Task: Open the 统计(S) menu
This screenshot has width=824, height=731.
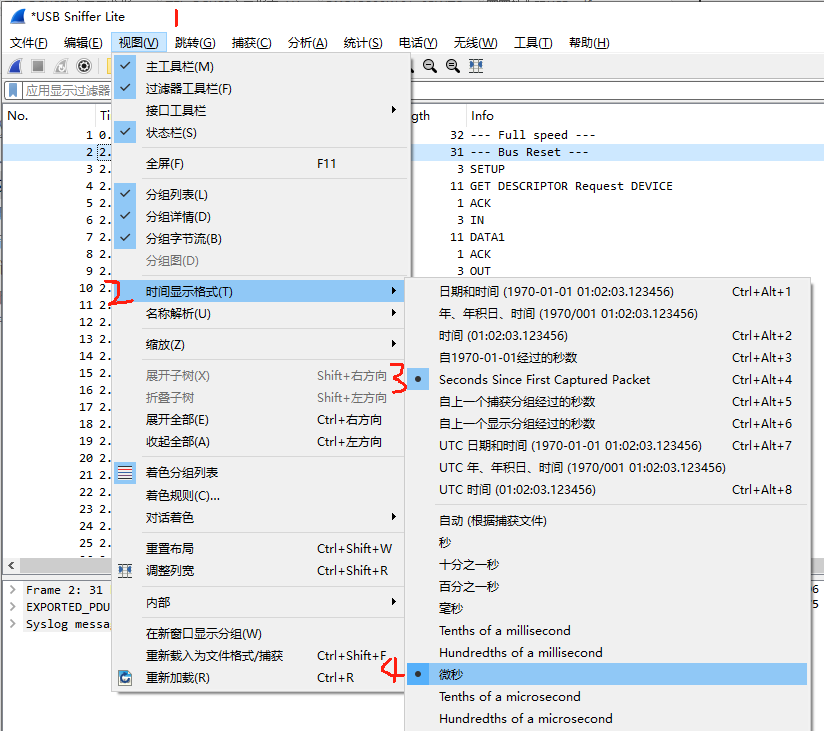Action: (x=363, y=43)
